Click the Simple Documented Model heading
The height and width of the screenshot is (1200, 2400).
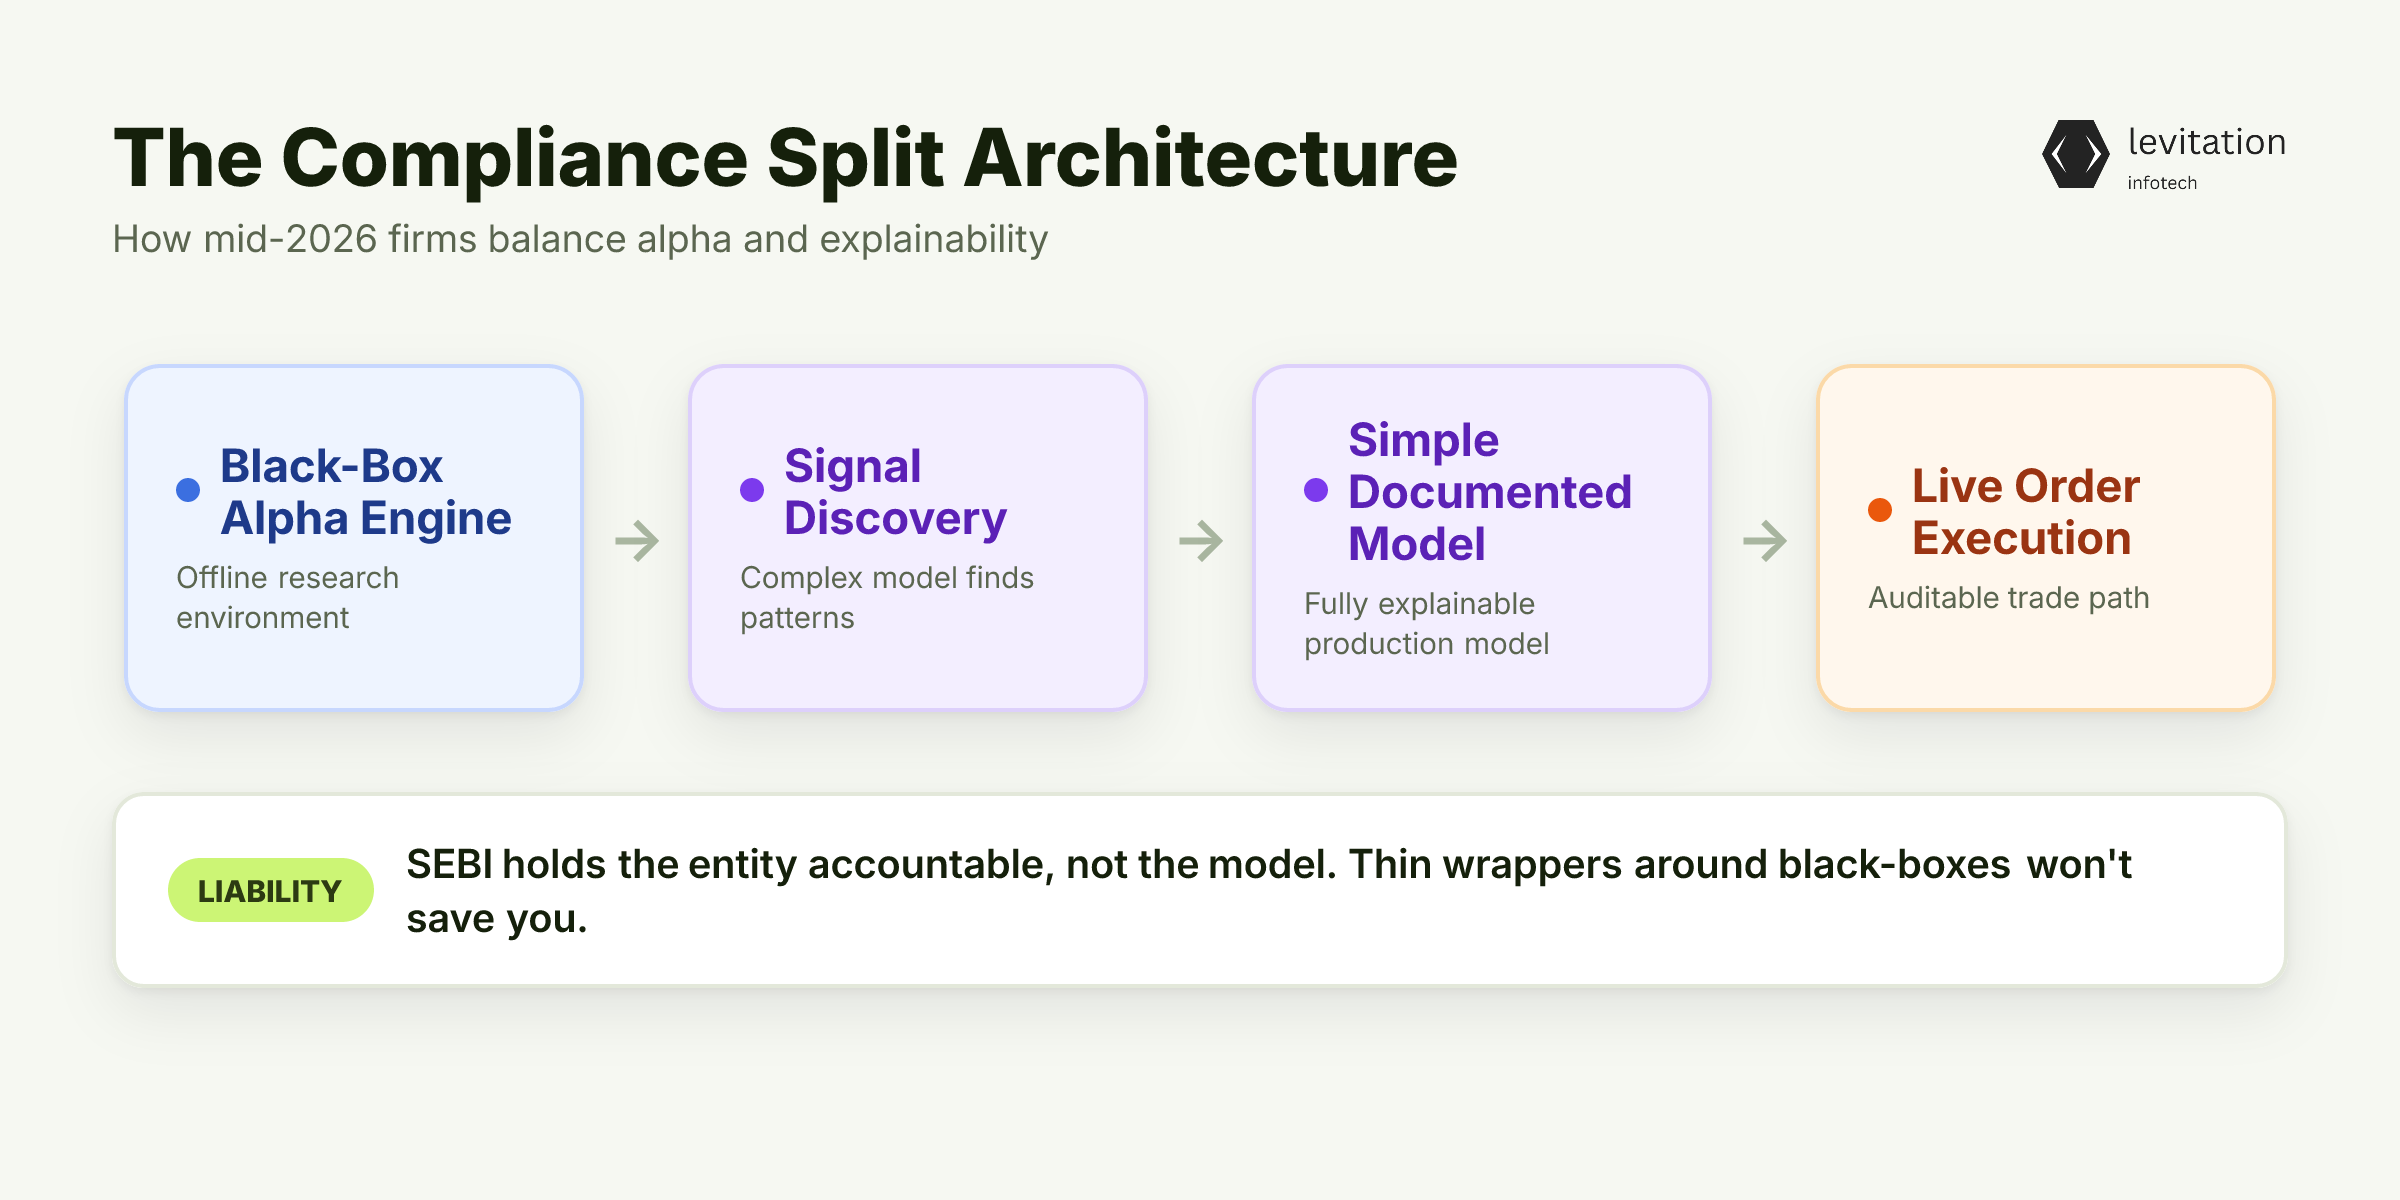[1489, 492]
